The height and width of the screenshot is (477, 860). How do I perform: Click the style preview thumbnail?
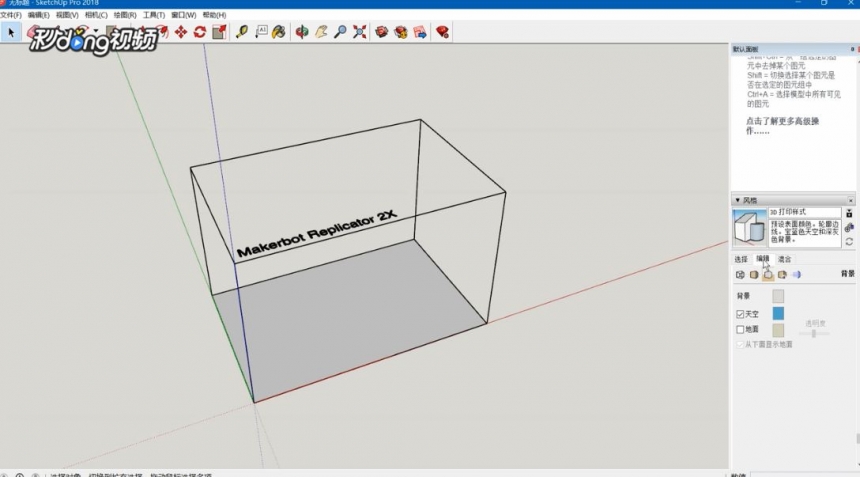pyautogui.click(x=749, y=228)
